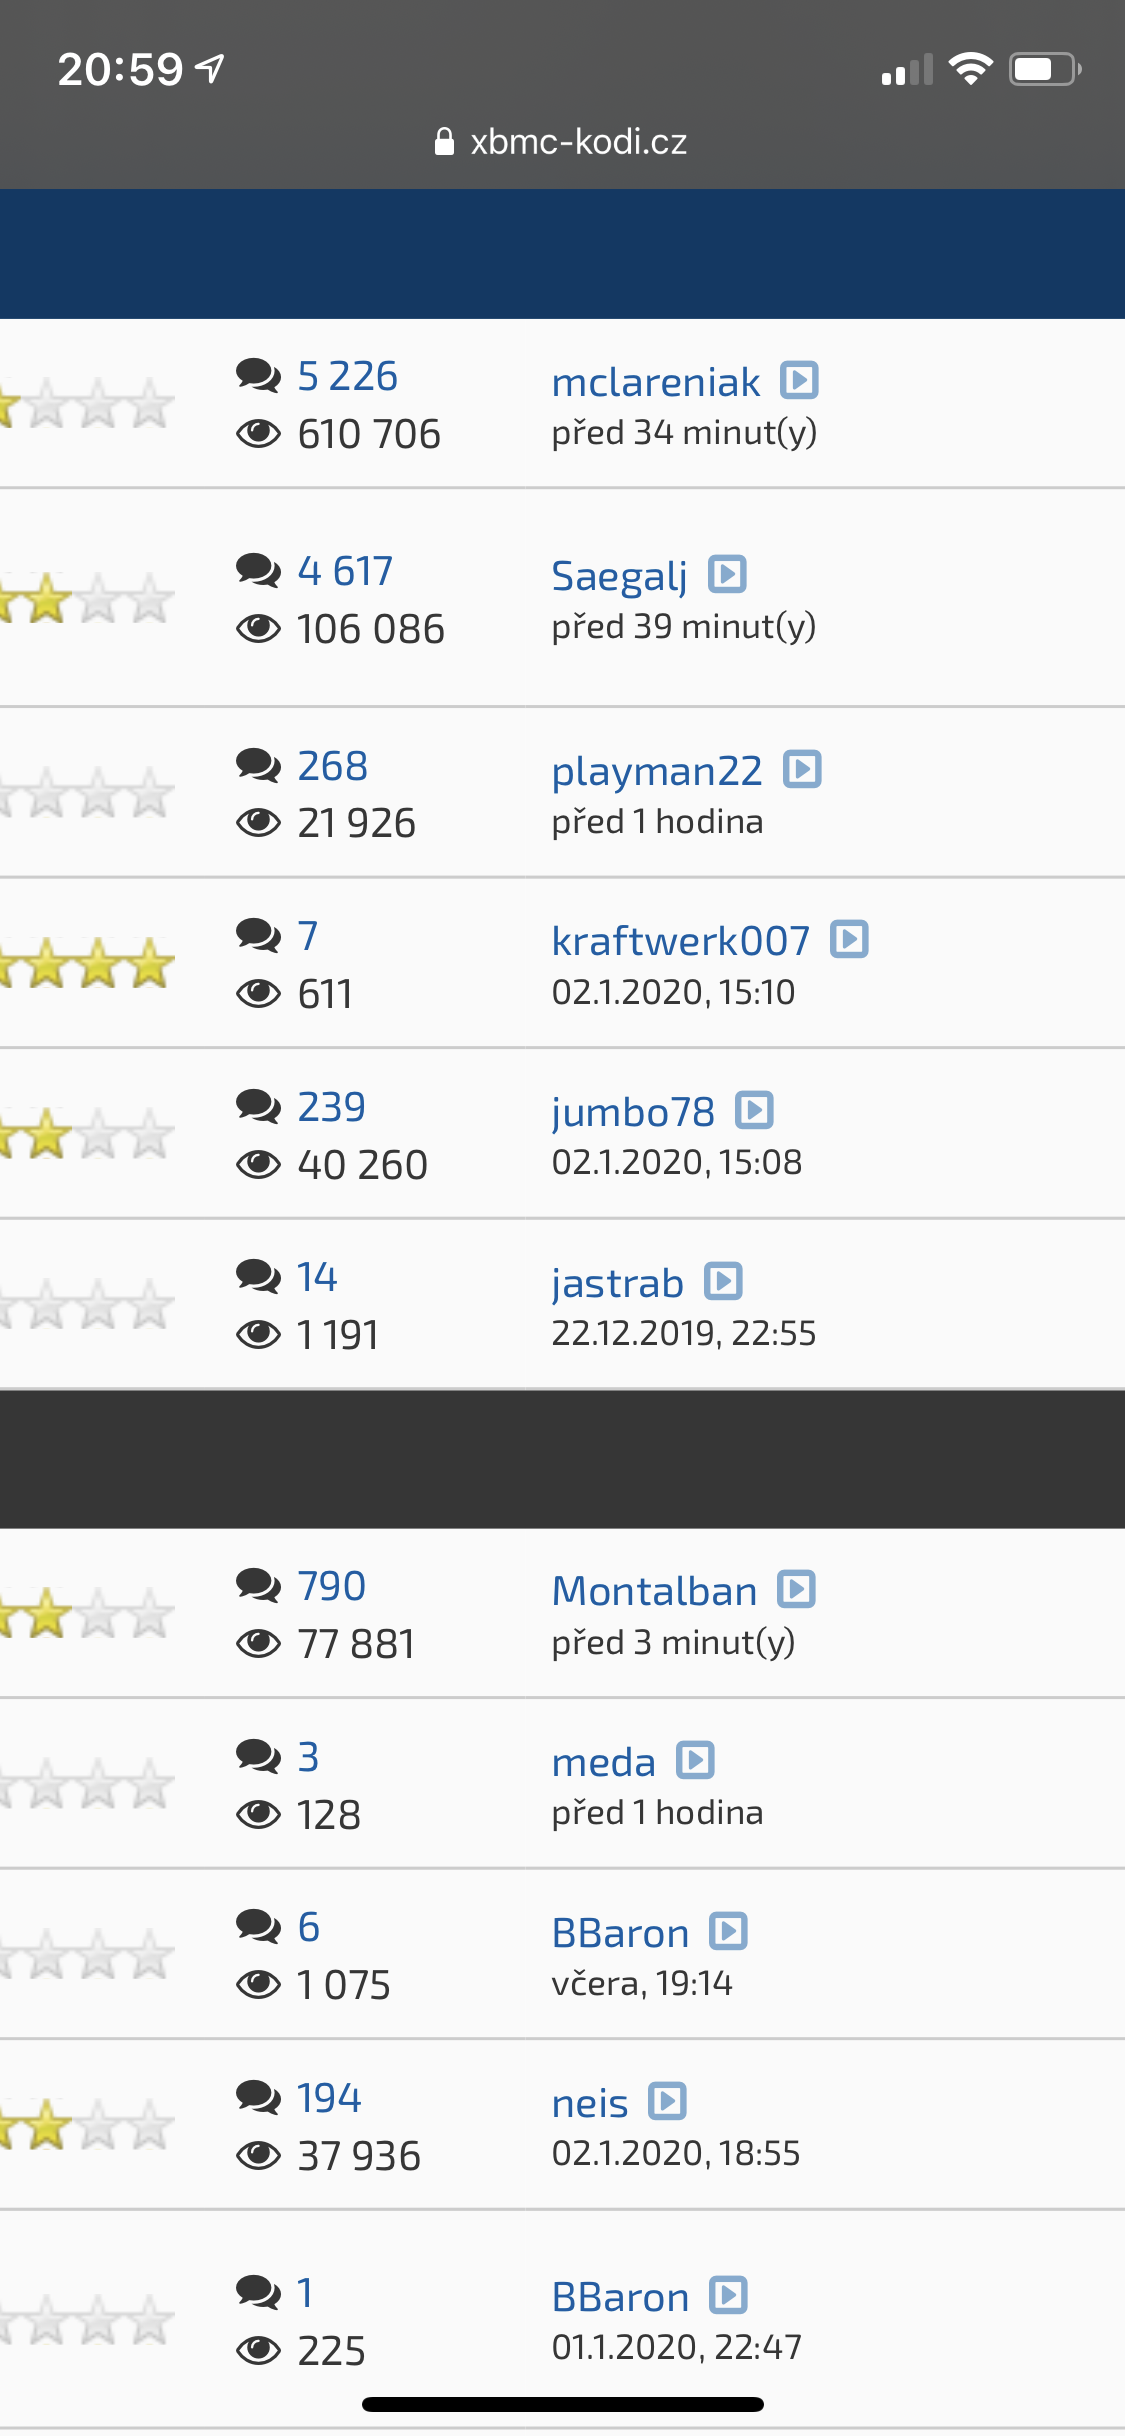Jump to Montalban's newest post icon
Image resolution: width=1125 pixels, height=2436 pixels.
(x=797, y=1589)
